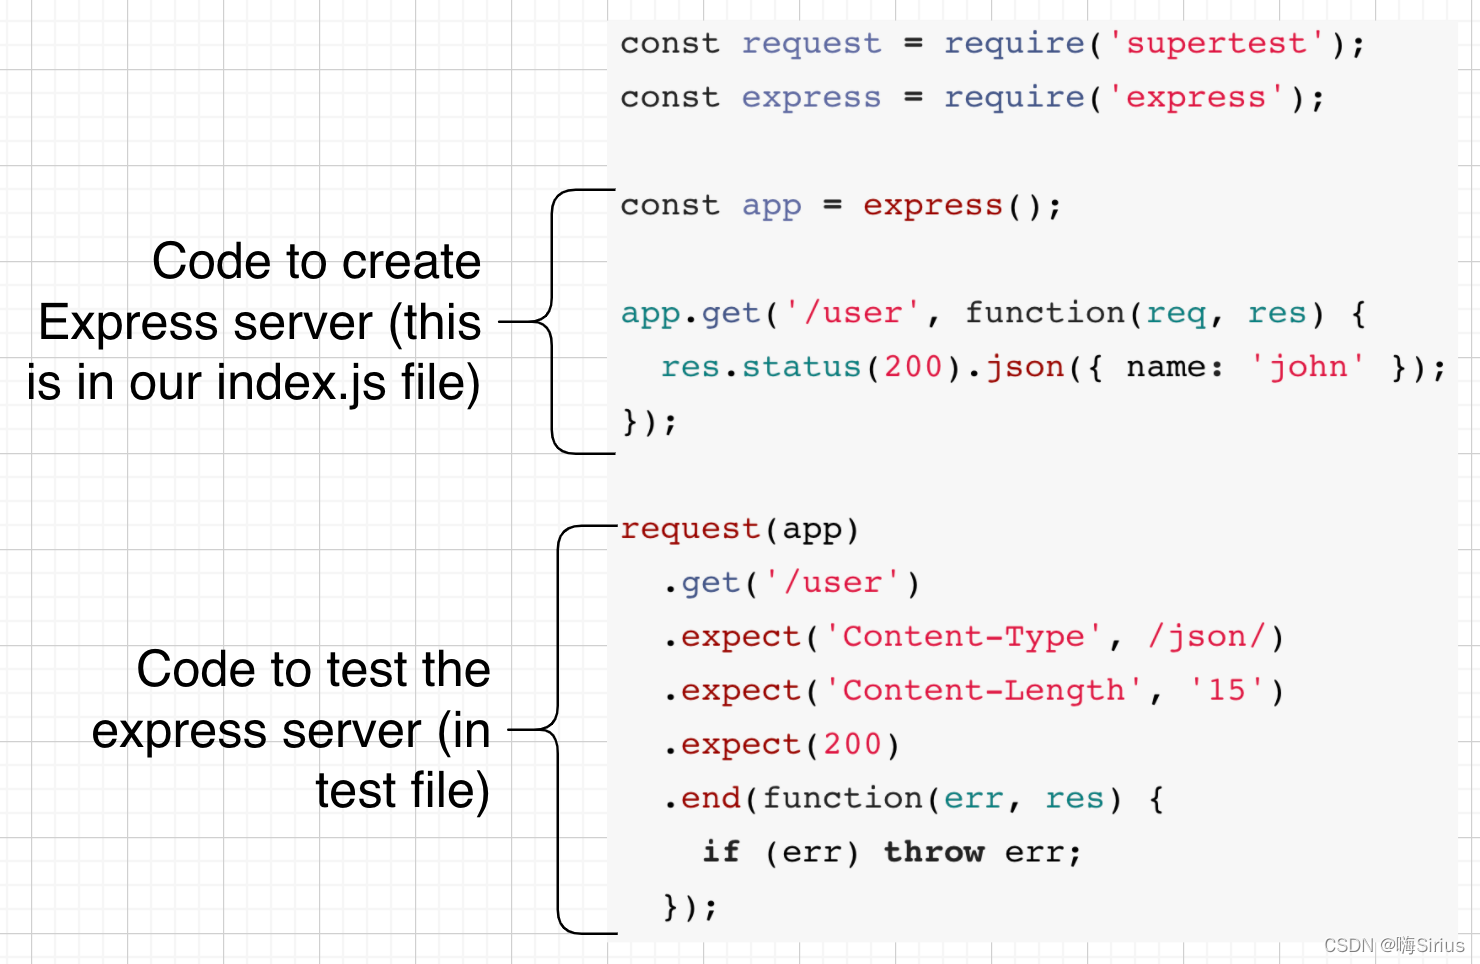This screenshot has width=1480, height=964.
Task: Click the line requiring 'express' module
Action: [x=972, y=98]
